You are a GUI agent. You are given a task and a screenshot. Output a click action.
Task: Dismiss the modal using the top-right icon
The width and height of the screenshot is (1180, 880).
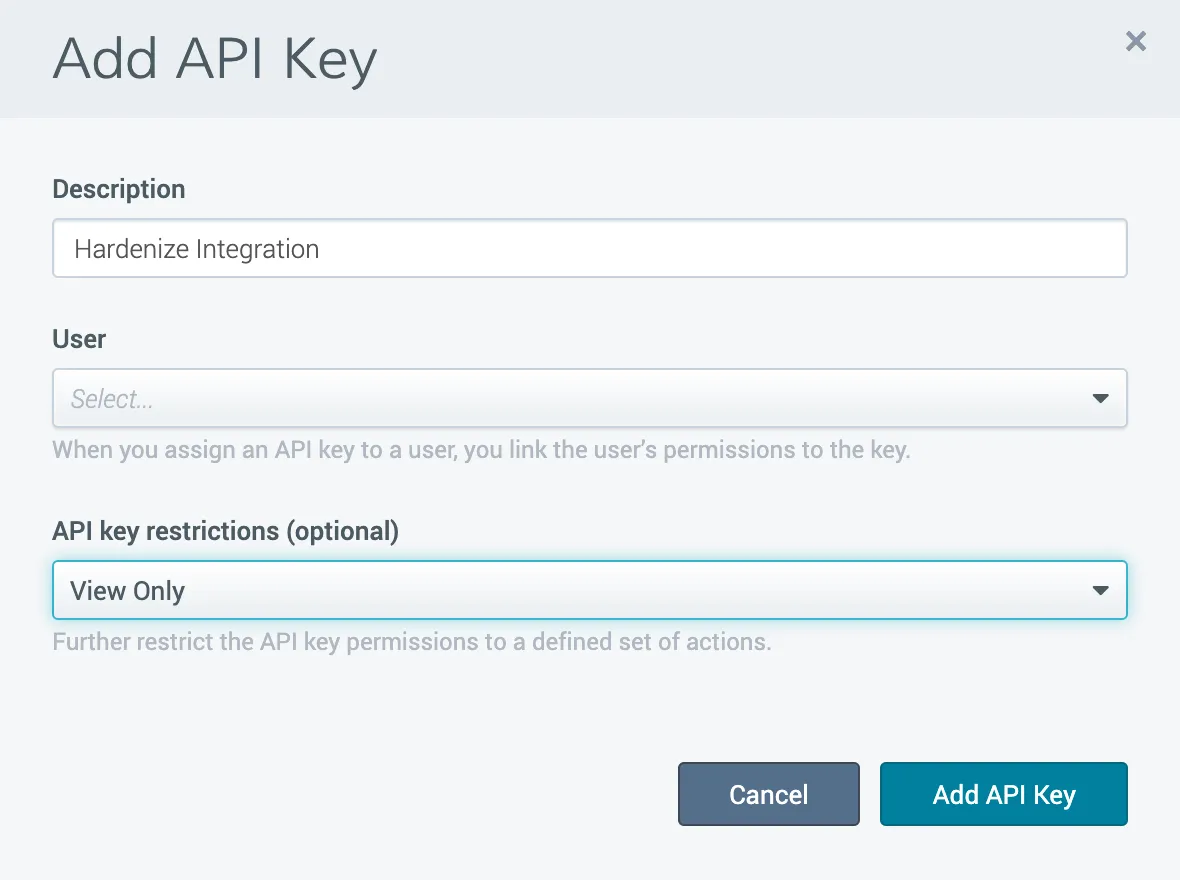[1136, 41]
